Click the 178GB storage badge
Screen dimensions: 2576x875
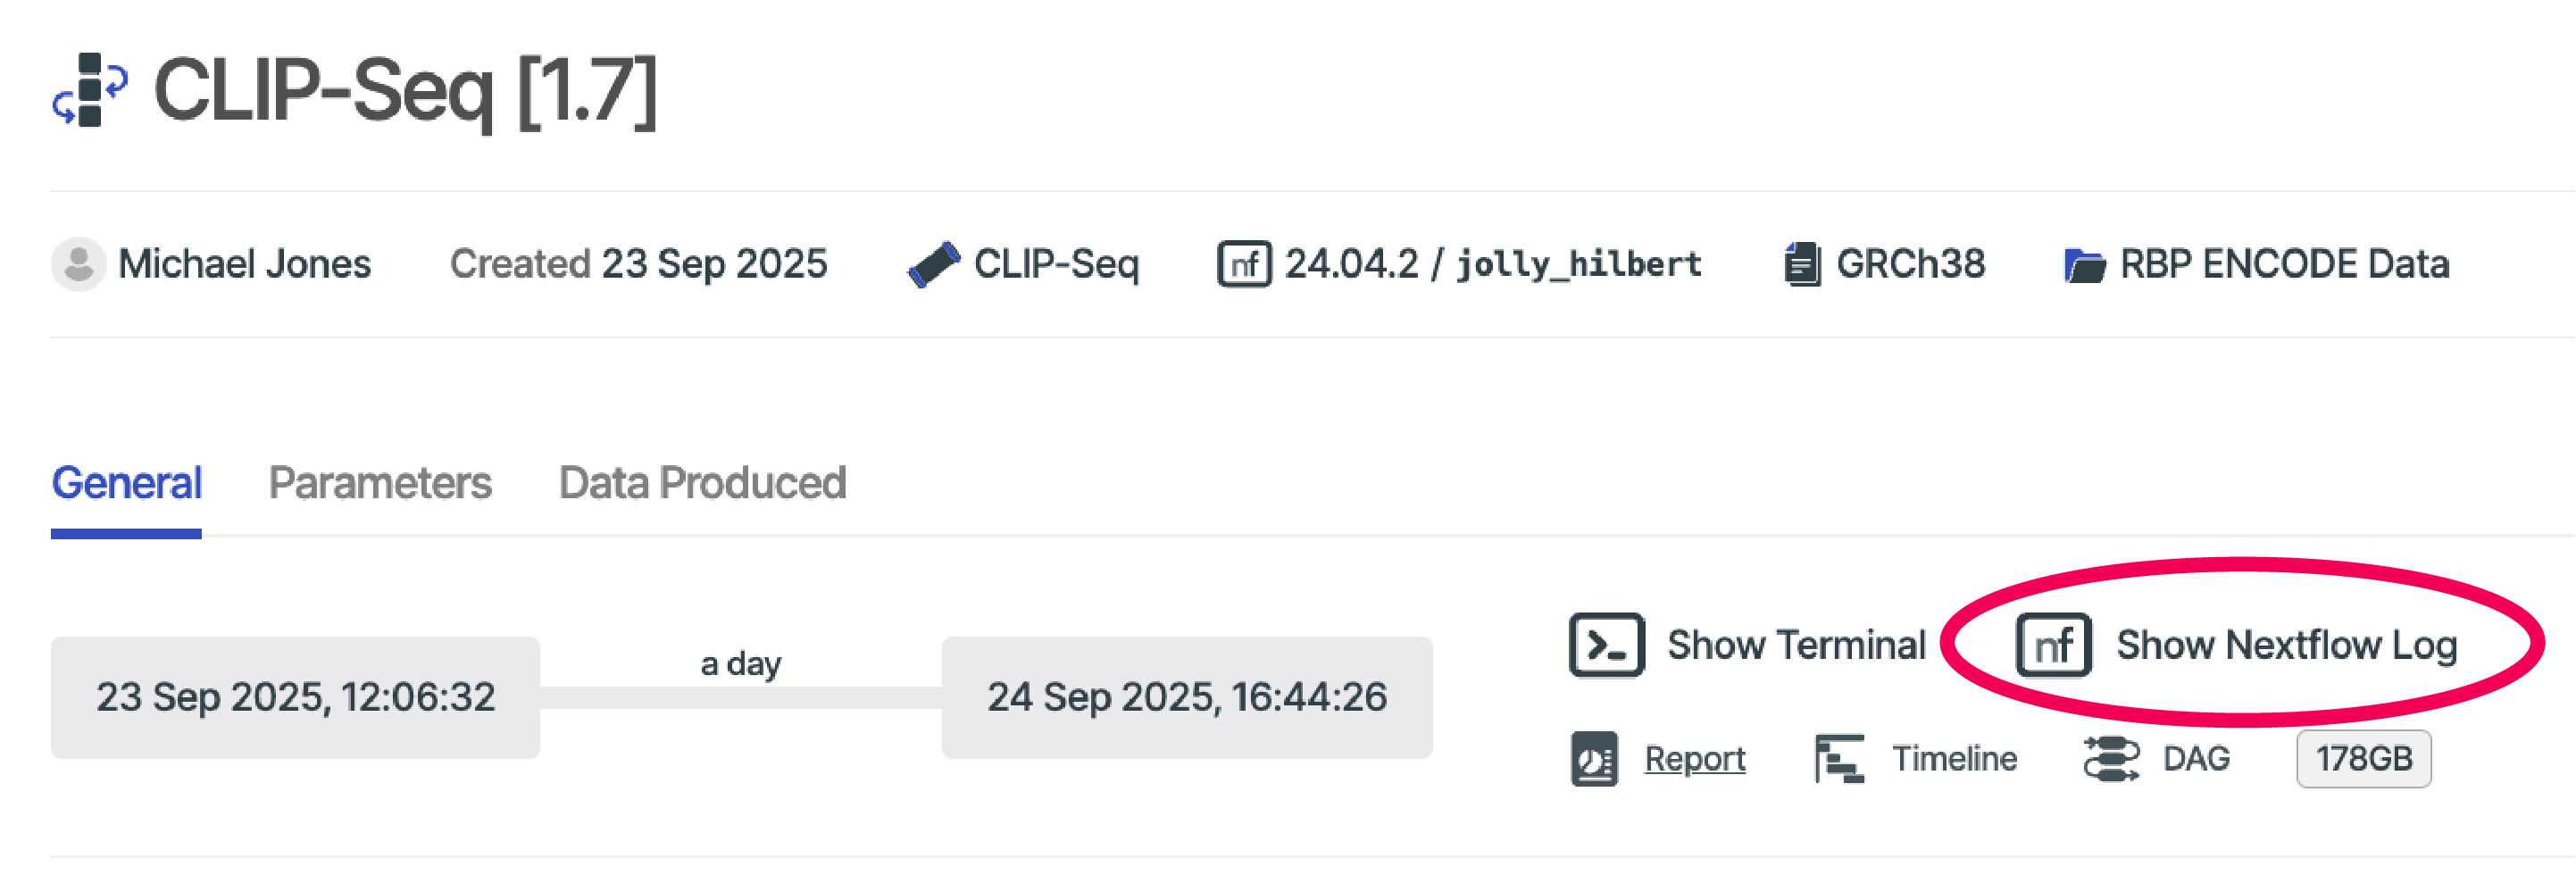(2363, 759)
